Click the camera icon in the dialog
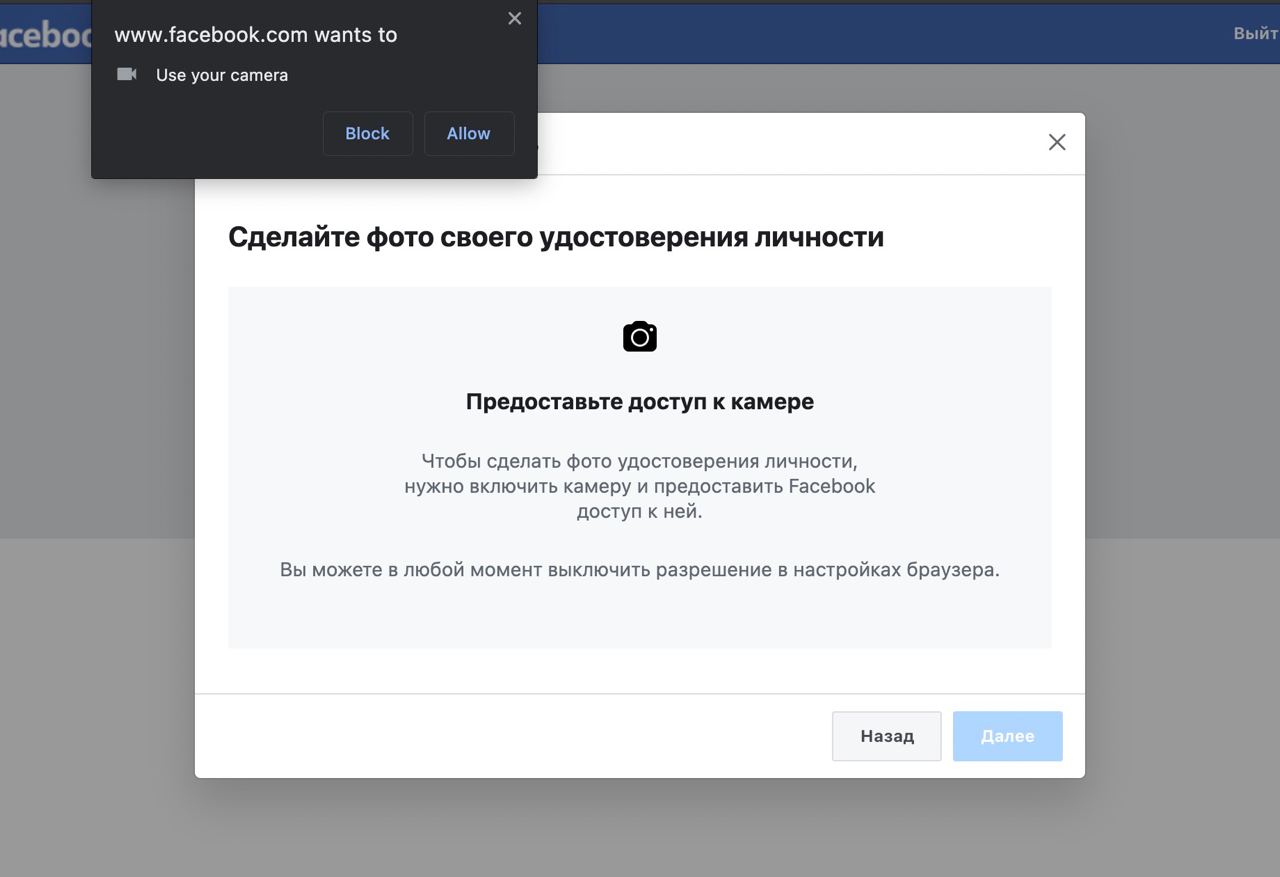Image resolution: width=1280 pixels, height=877 pixels. [640, 337]
